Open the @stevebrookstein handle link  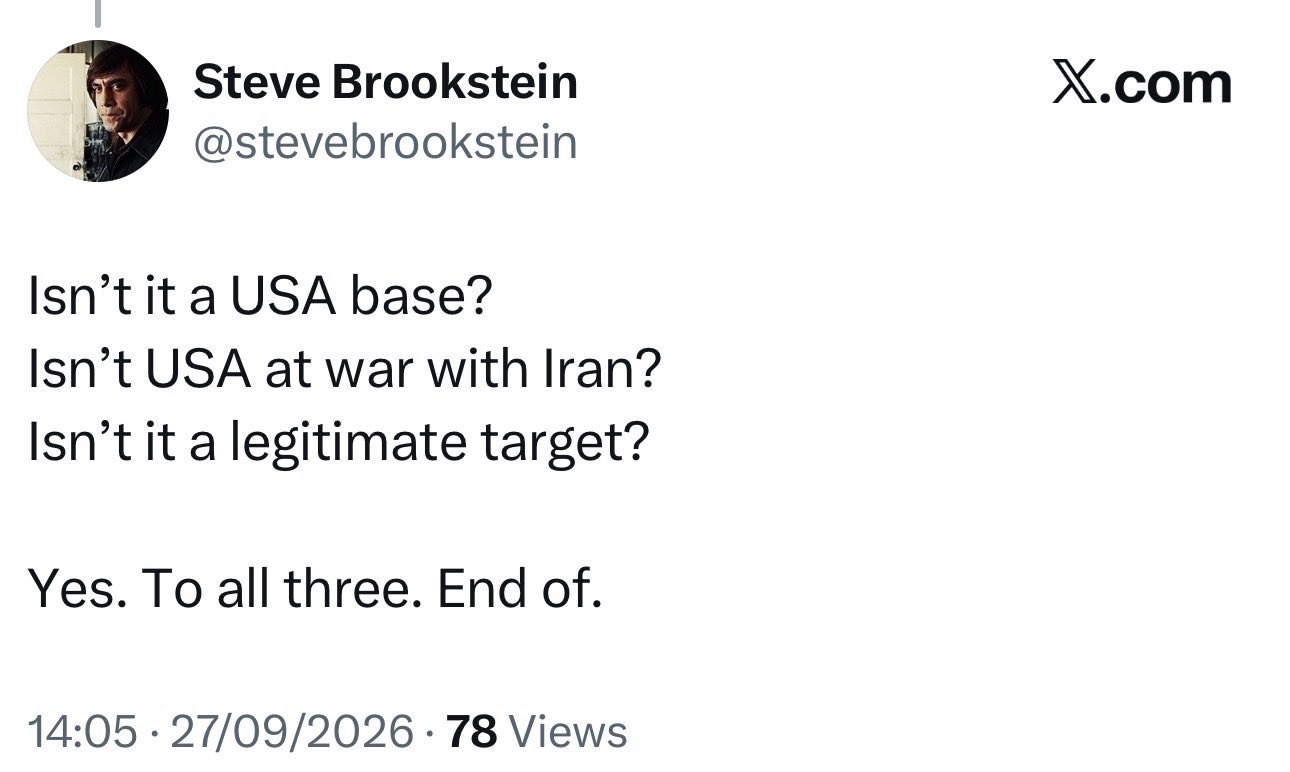[x=385, y=142]
